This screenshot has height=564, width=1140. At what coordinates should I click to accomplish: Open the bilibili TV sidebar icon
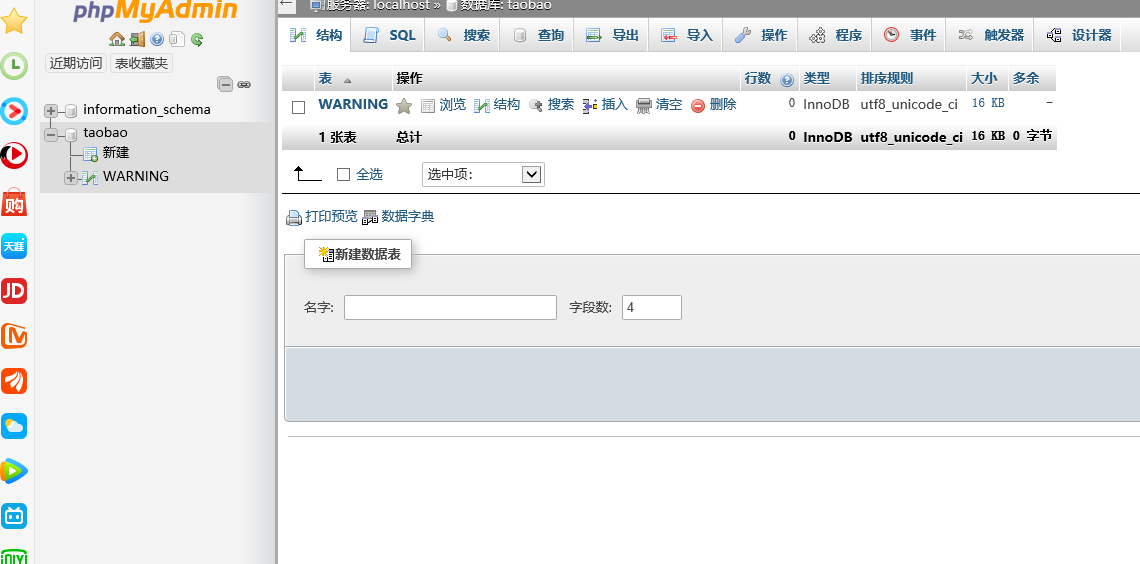click(14, 516)
